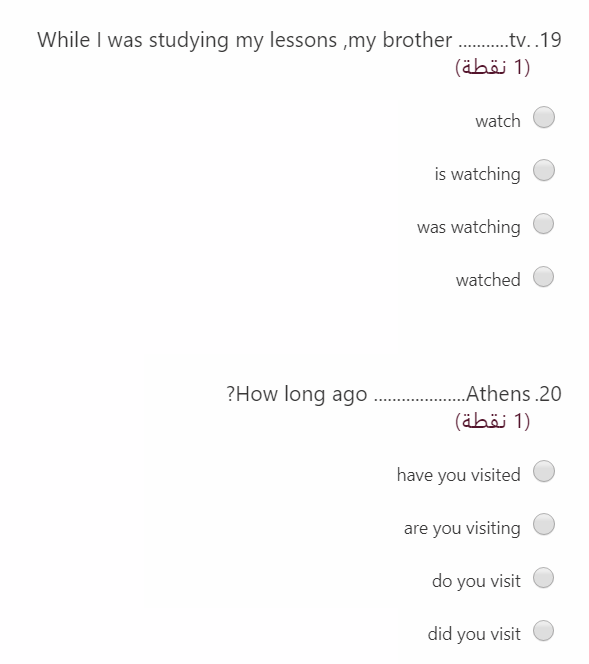Click the 'watched' answer label text
Screen dimensions: 589x664
pos(488,280)
